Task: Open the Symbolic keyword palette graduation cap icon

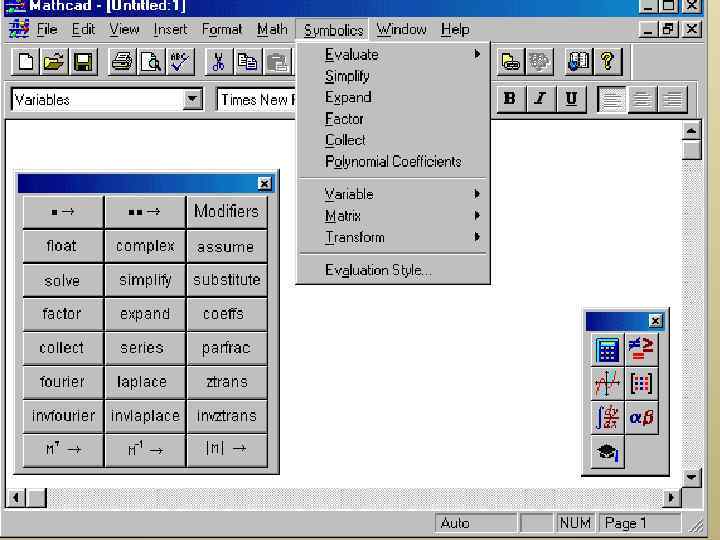Action: pyautogui.click(x=608, y=452)
